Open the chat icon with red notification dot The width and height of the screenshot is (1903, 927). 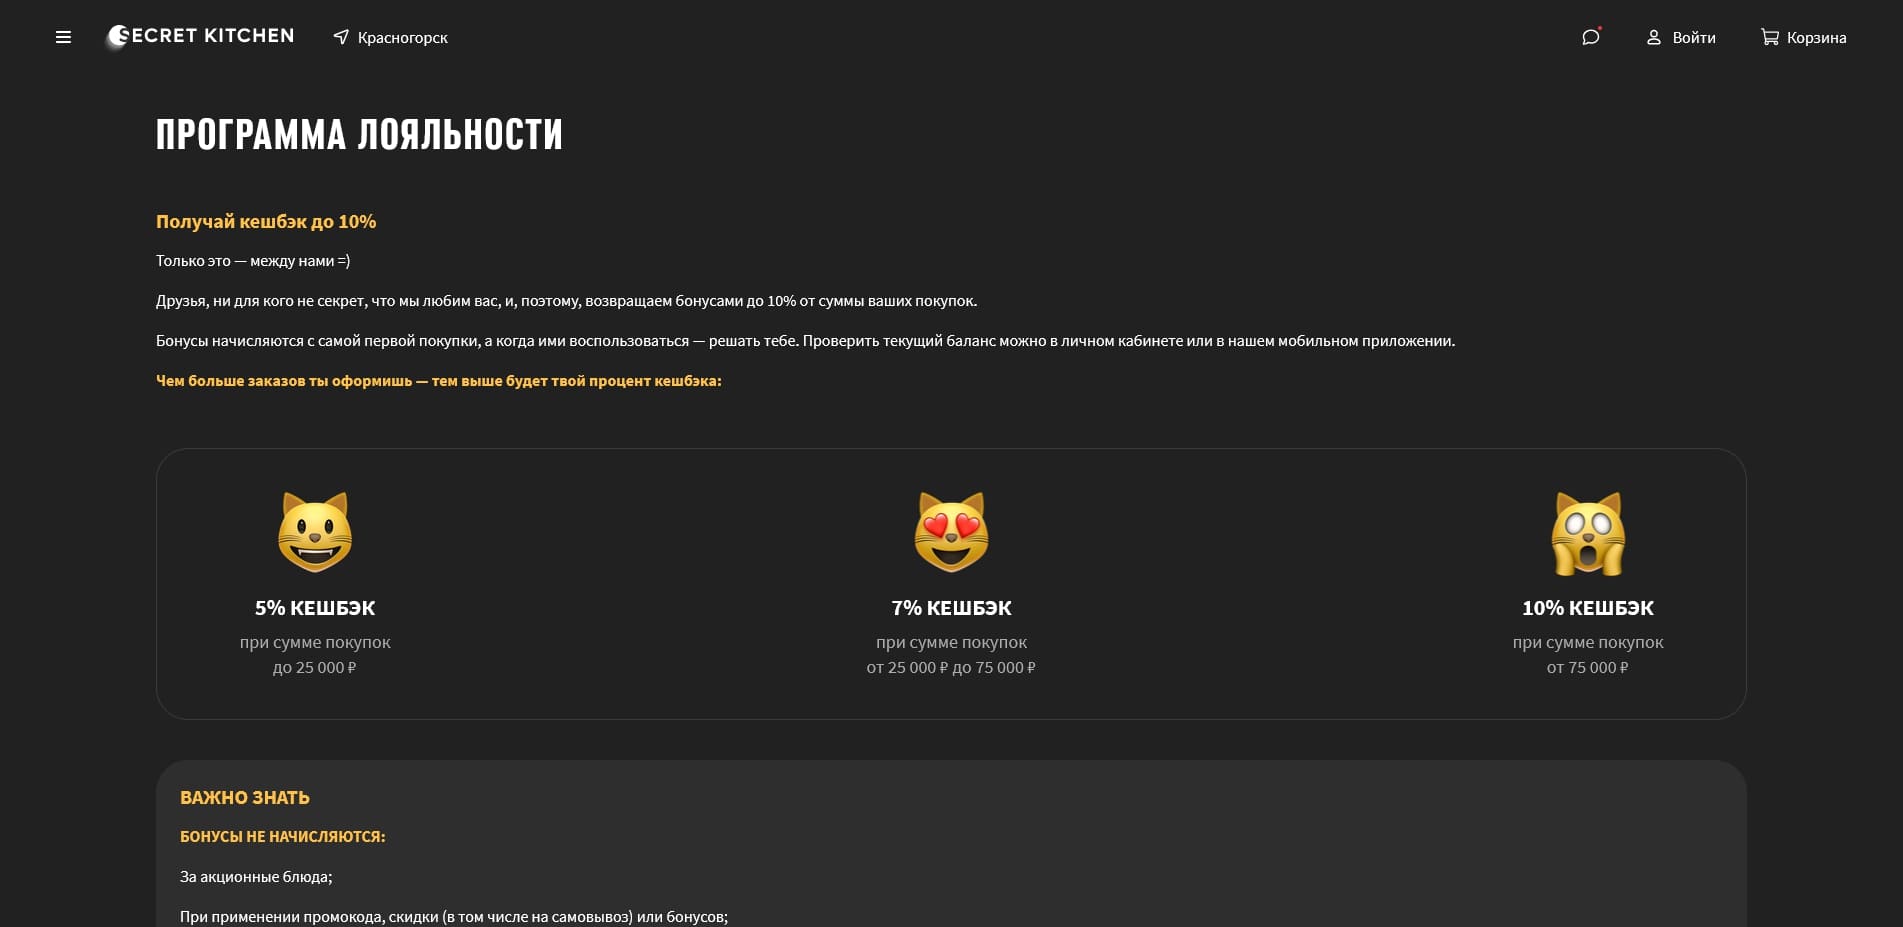1589,37
